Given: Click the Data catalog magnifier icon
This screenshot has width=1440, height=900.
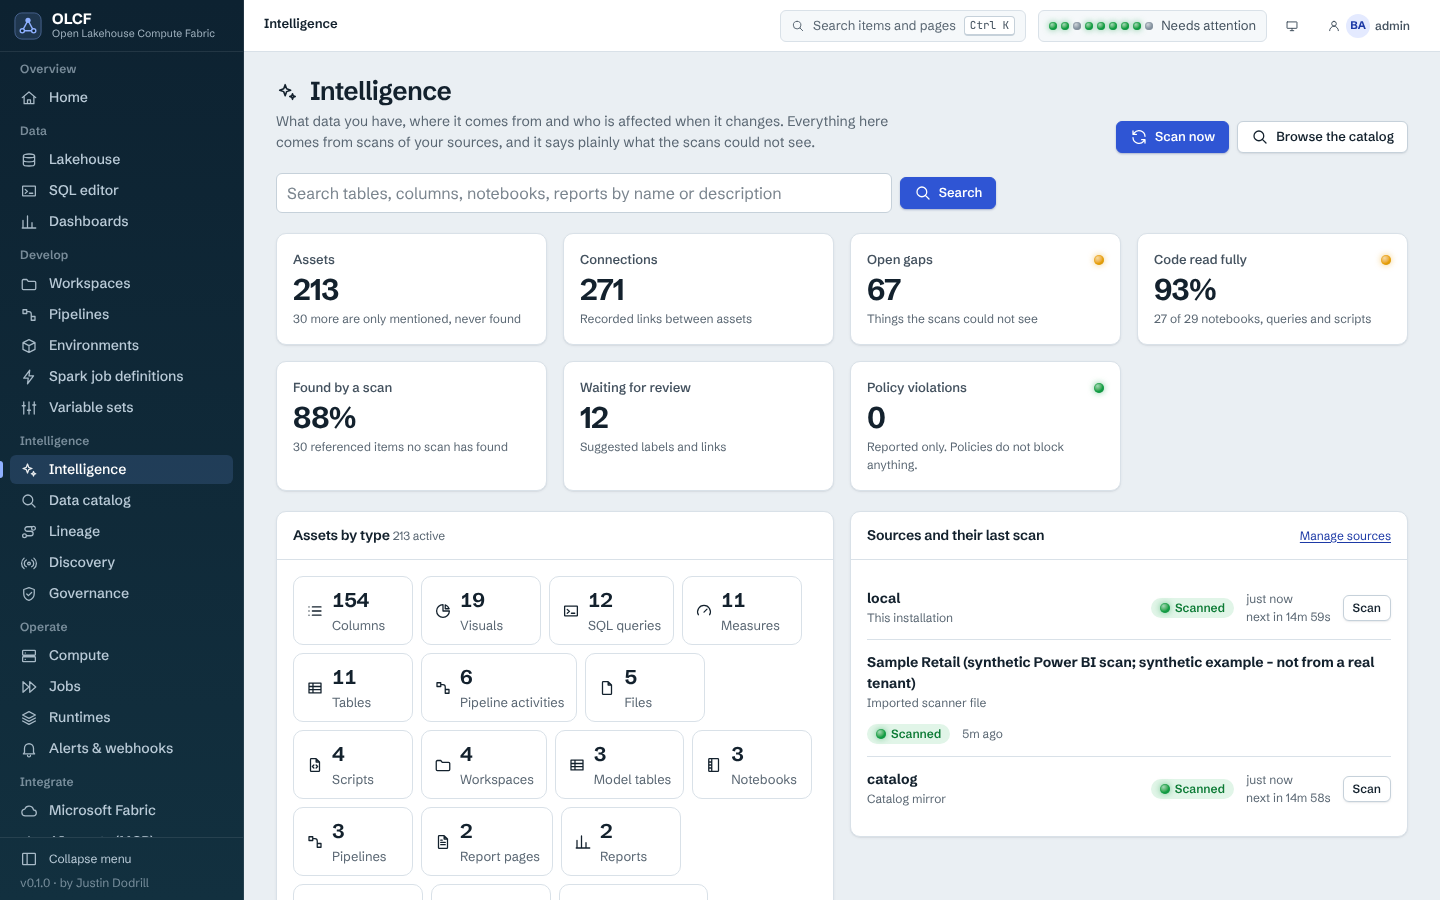Looking at the screenshot, I should click(x=29, y=500).
